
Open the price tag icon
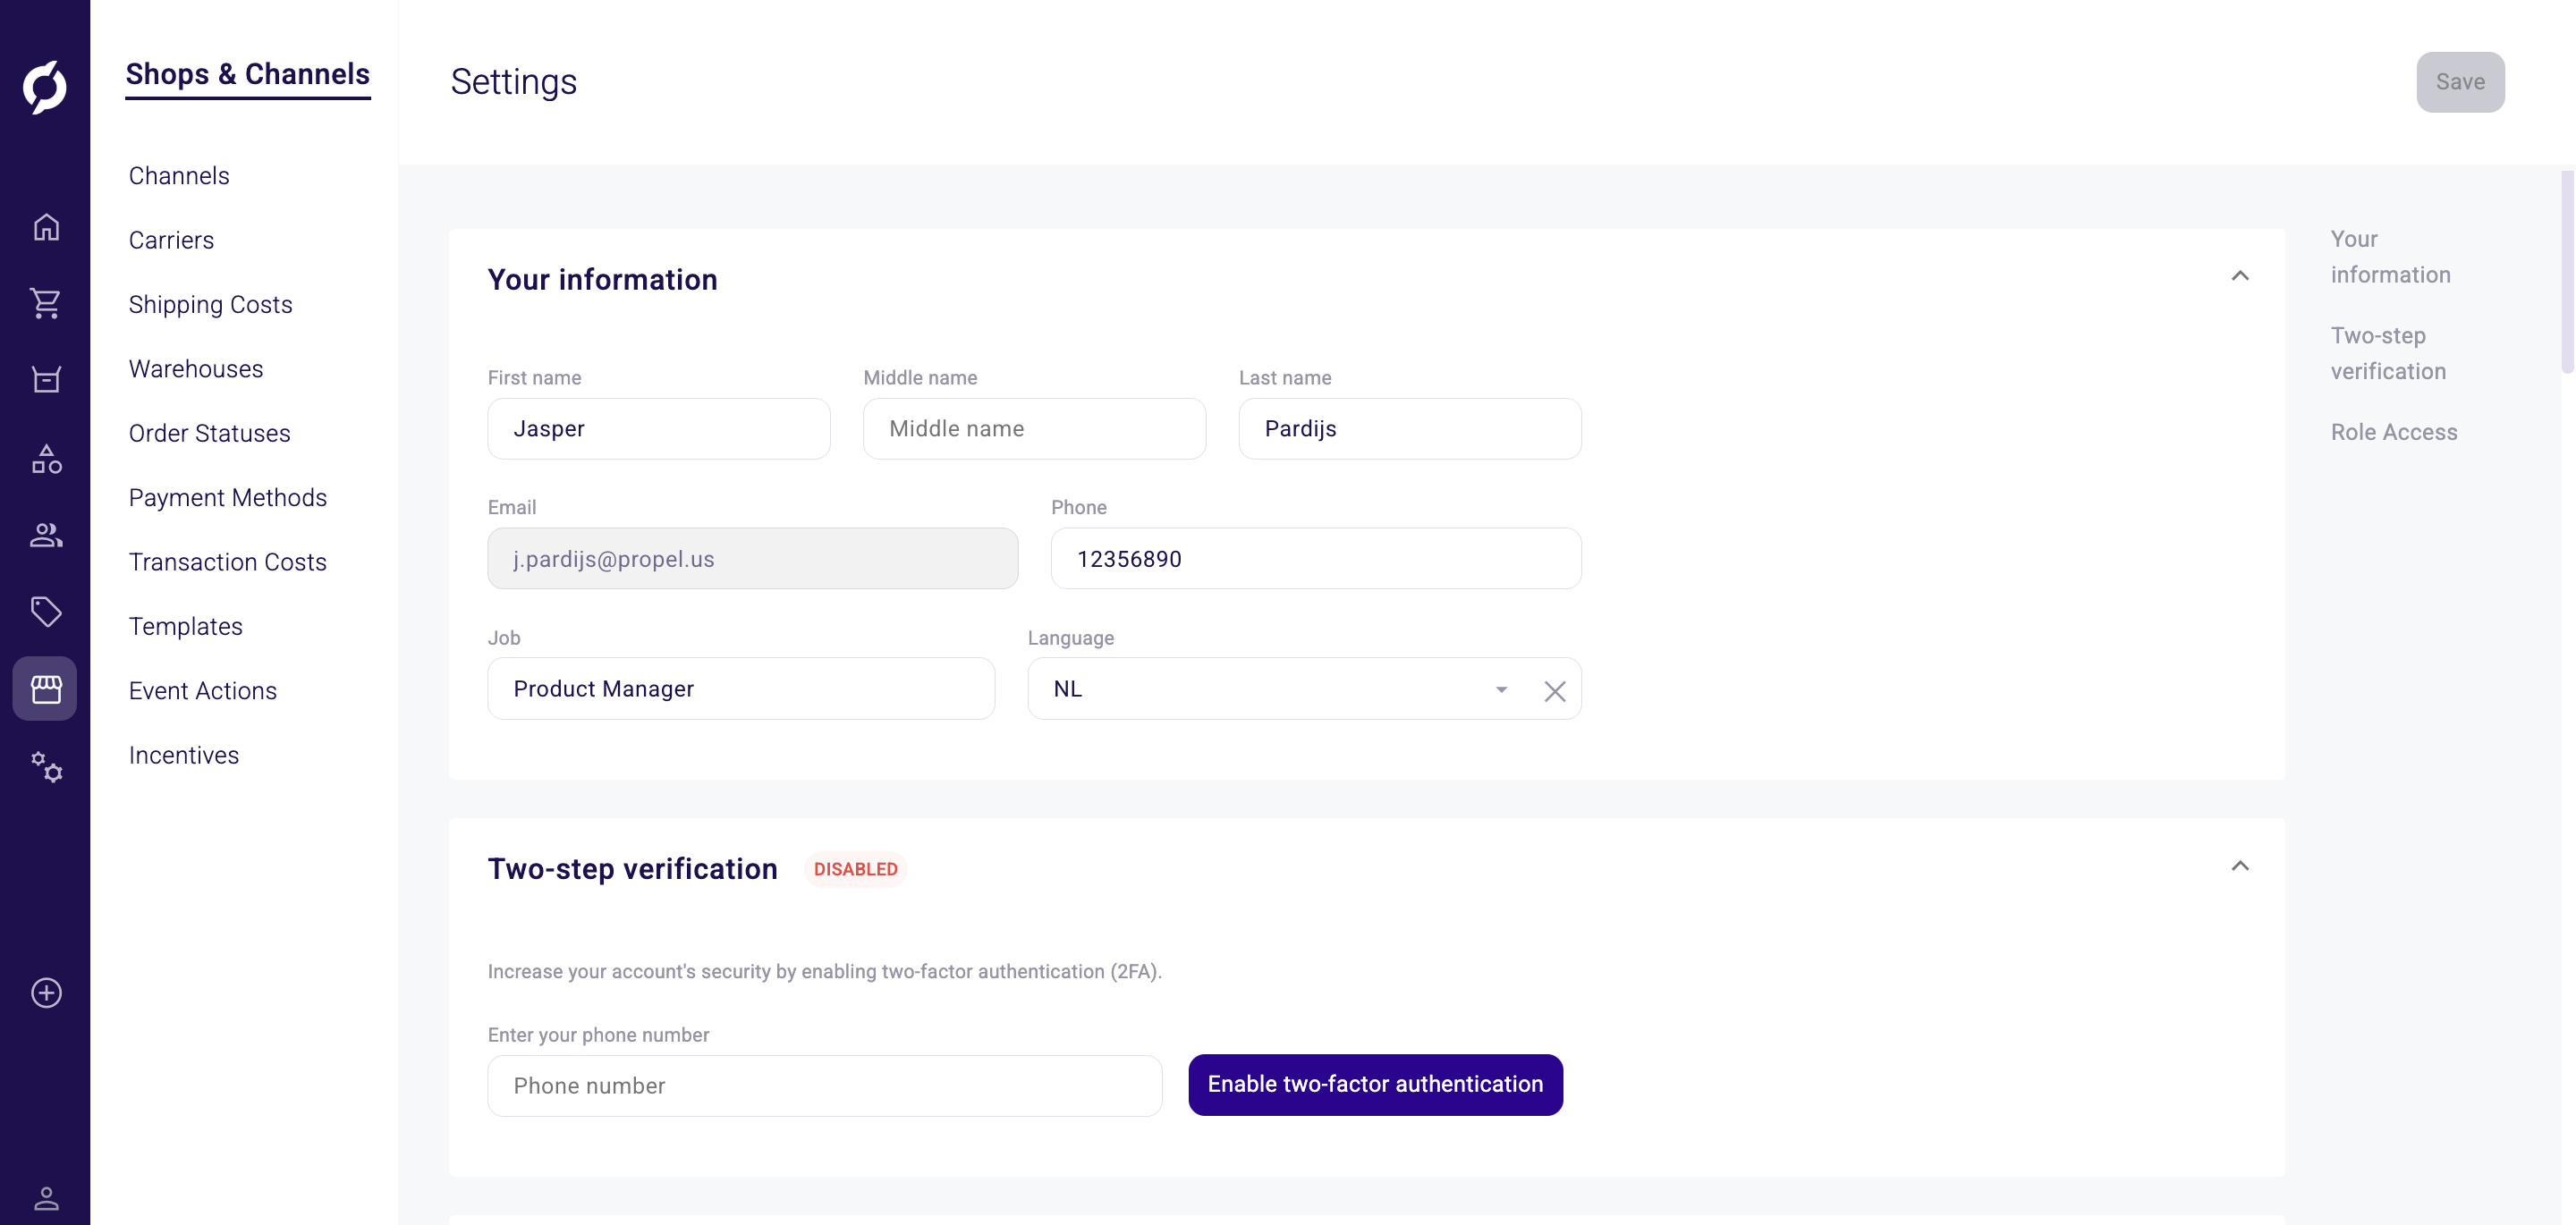(x=46, y=611)
